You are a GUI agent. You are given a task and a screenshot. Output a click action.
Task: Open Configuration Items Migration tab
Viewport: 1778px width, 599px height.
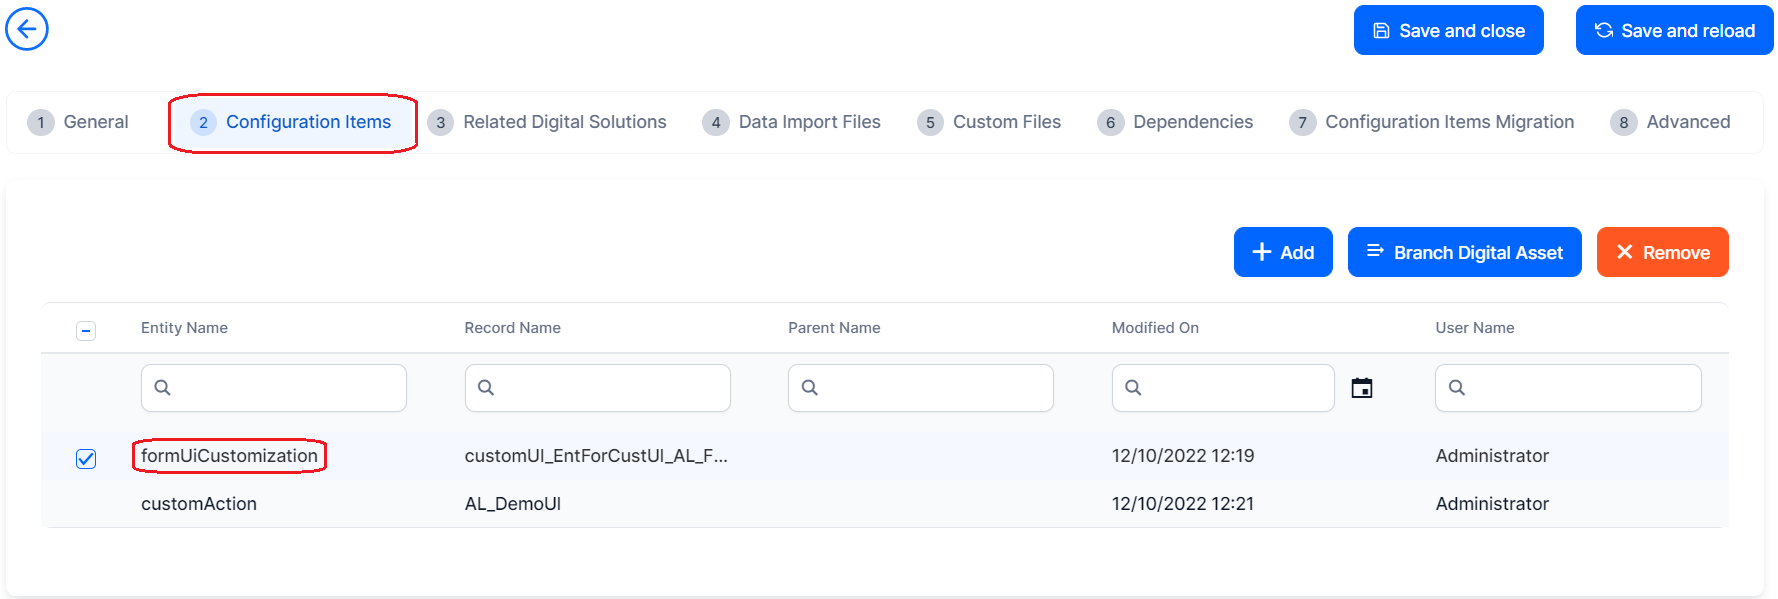pos(1432,122)
